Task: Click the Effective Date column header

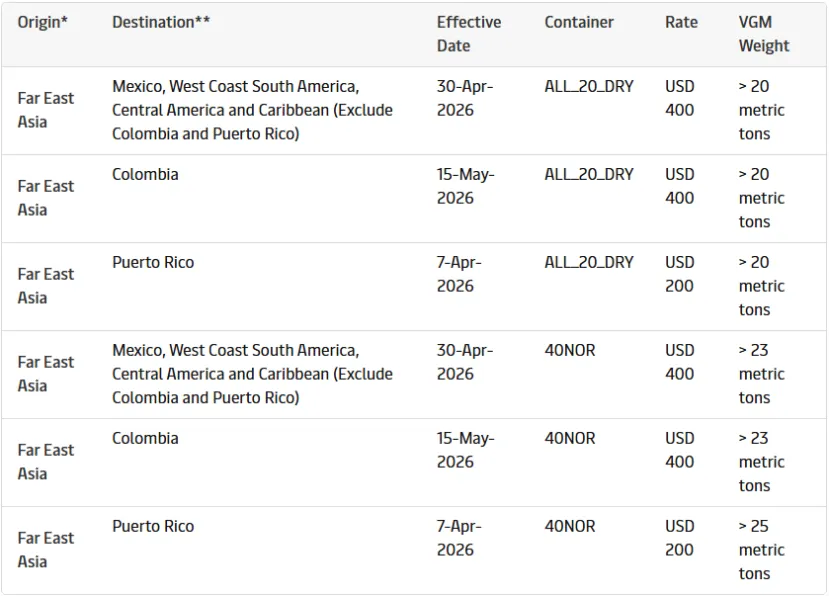Action: 468,33
